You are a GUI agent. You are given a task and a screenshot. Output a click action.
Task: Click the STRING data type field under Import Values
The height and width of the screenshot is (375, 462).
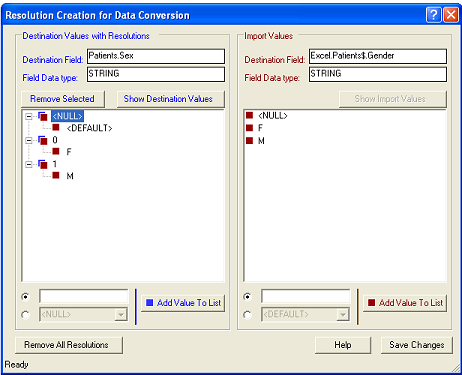click(378, 74)
